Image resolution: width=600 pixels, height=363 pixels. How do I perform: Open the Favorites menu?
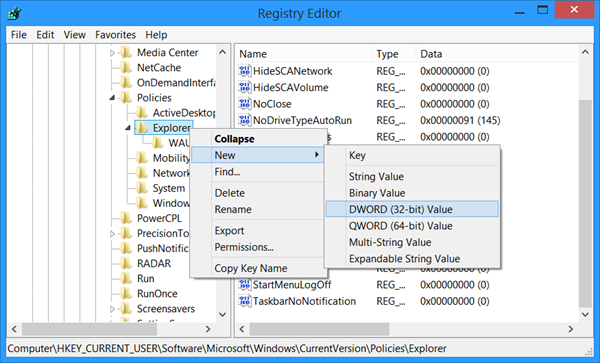click(x=116, y=35)
